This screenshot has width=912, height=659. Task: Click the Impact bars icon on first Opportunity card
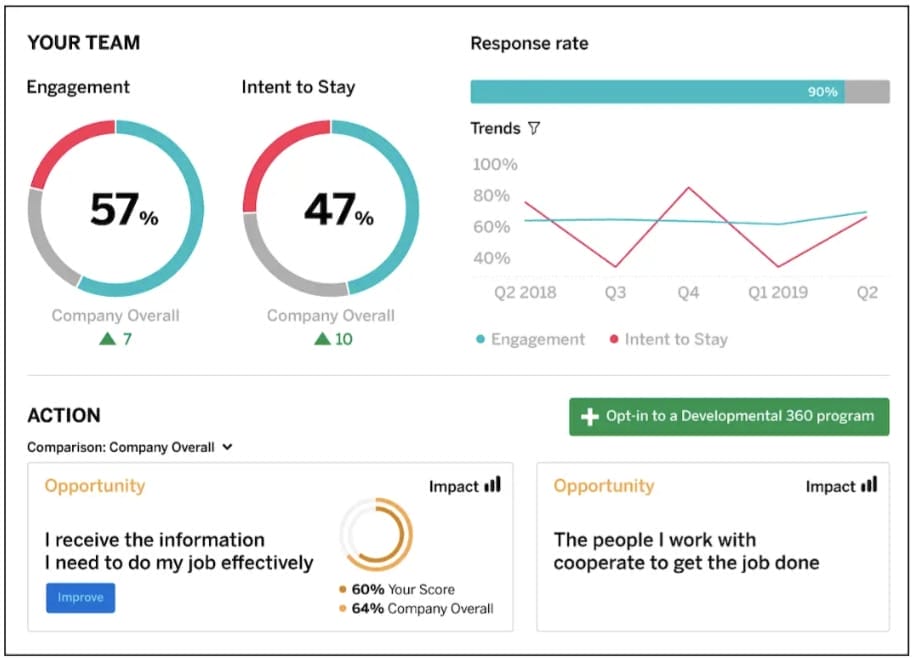(492, 485)
